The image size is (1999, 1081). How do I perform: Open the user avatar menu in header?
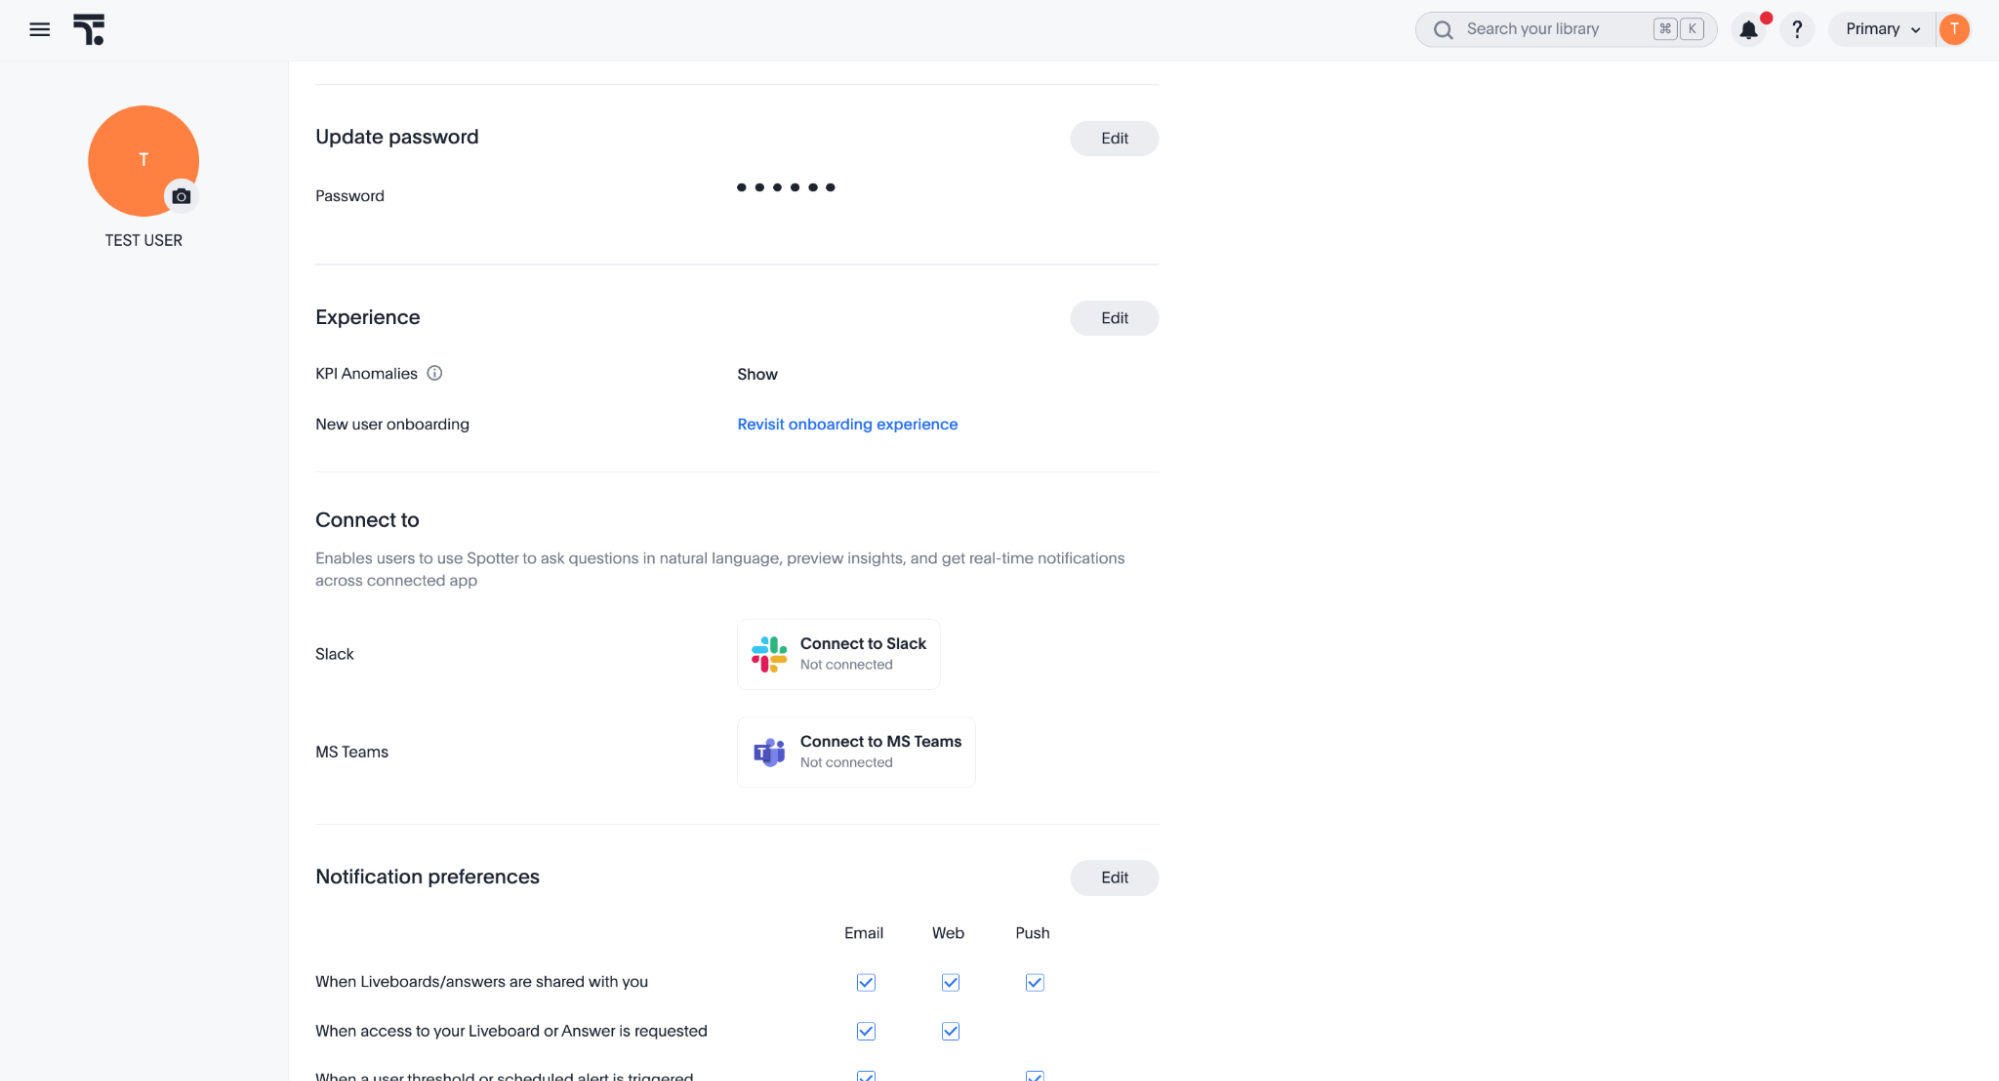coord(1954,29)
